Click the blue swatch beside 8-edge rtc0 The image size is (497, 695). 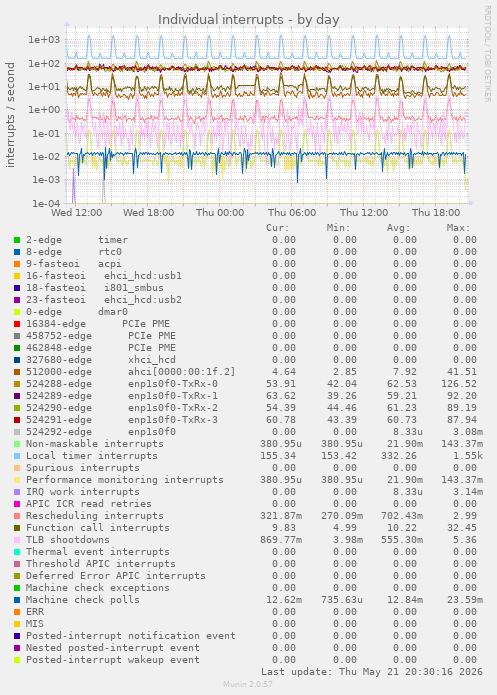[x=17, y=252]
